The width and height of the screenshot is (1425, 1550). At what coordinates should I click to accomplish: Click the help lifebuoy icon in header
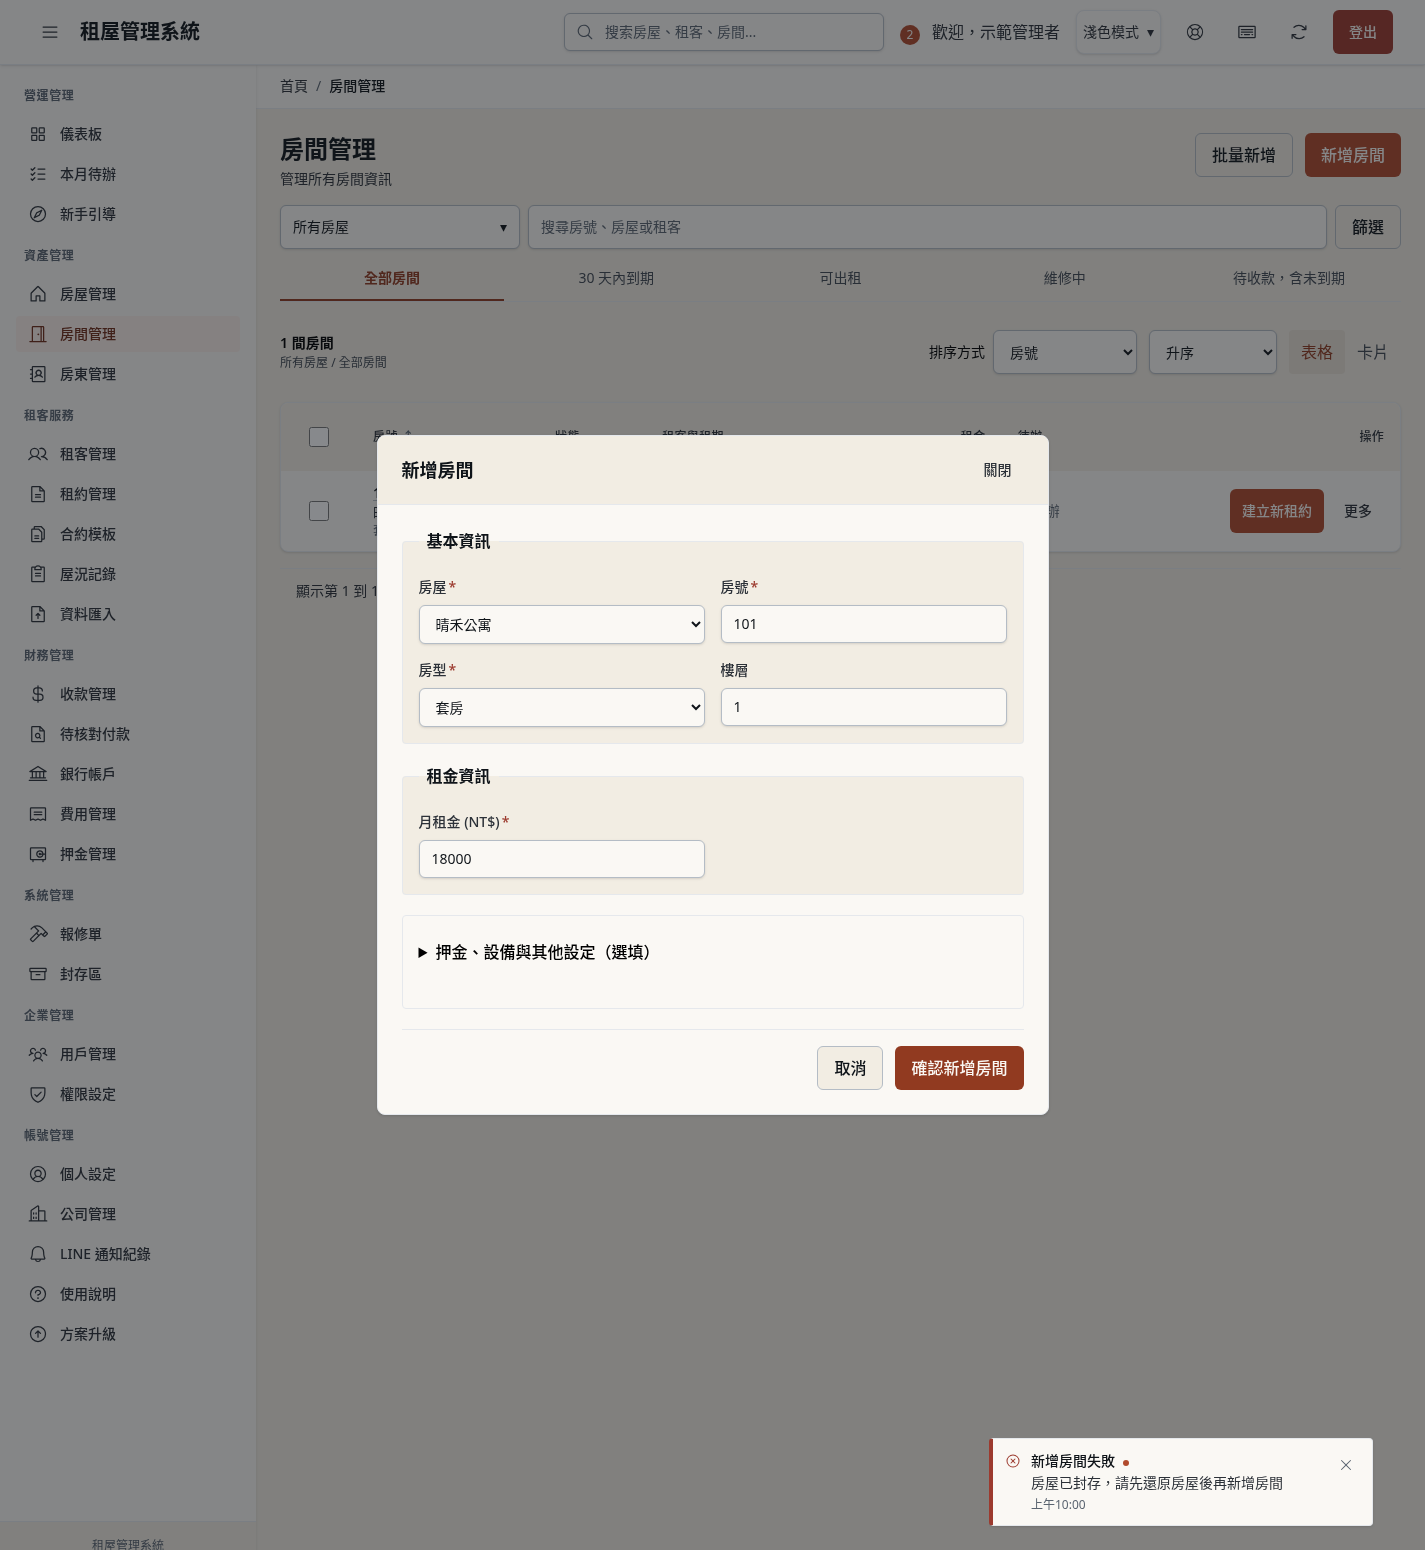1195,32
